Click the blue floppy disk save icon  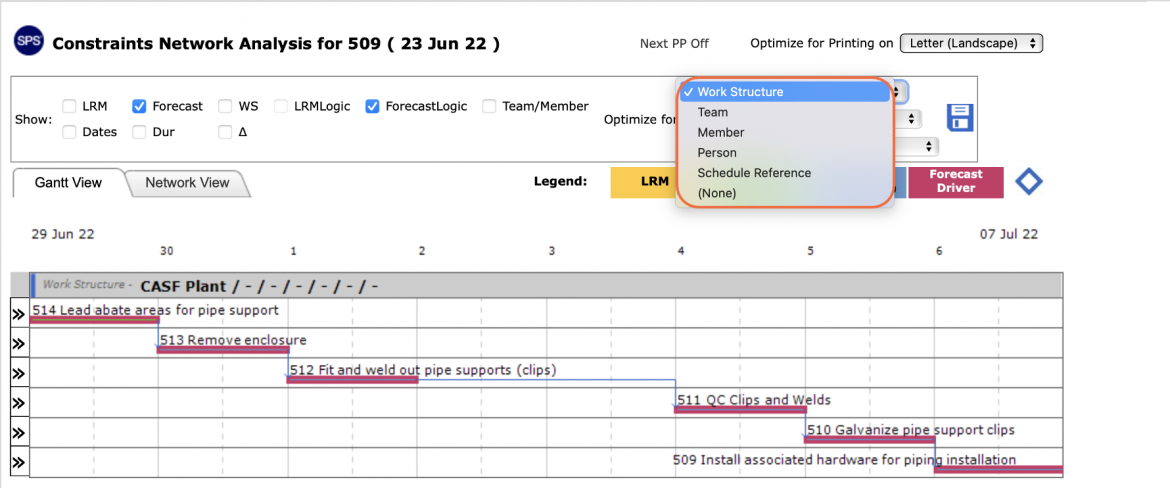click(x=960, y=119)
